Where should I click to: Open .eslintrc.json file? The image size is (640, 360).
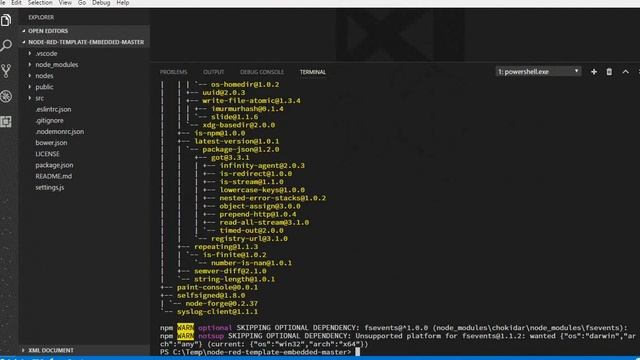pyautogui.click(x=53, y=109)
